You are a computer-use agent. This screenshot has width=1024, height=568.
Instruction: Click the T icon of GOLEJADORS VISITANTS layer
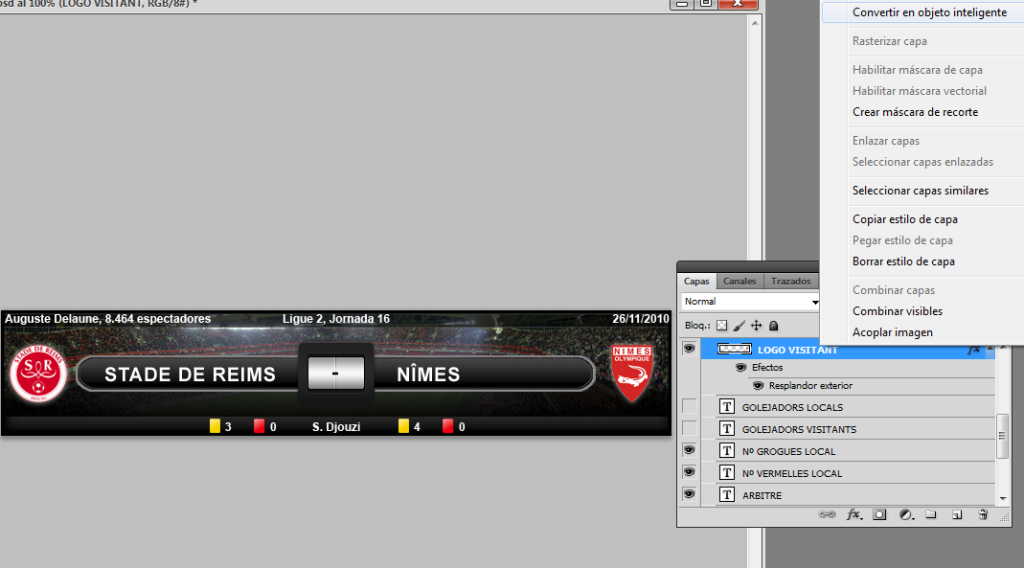tap(727, 429)
